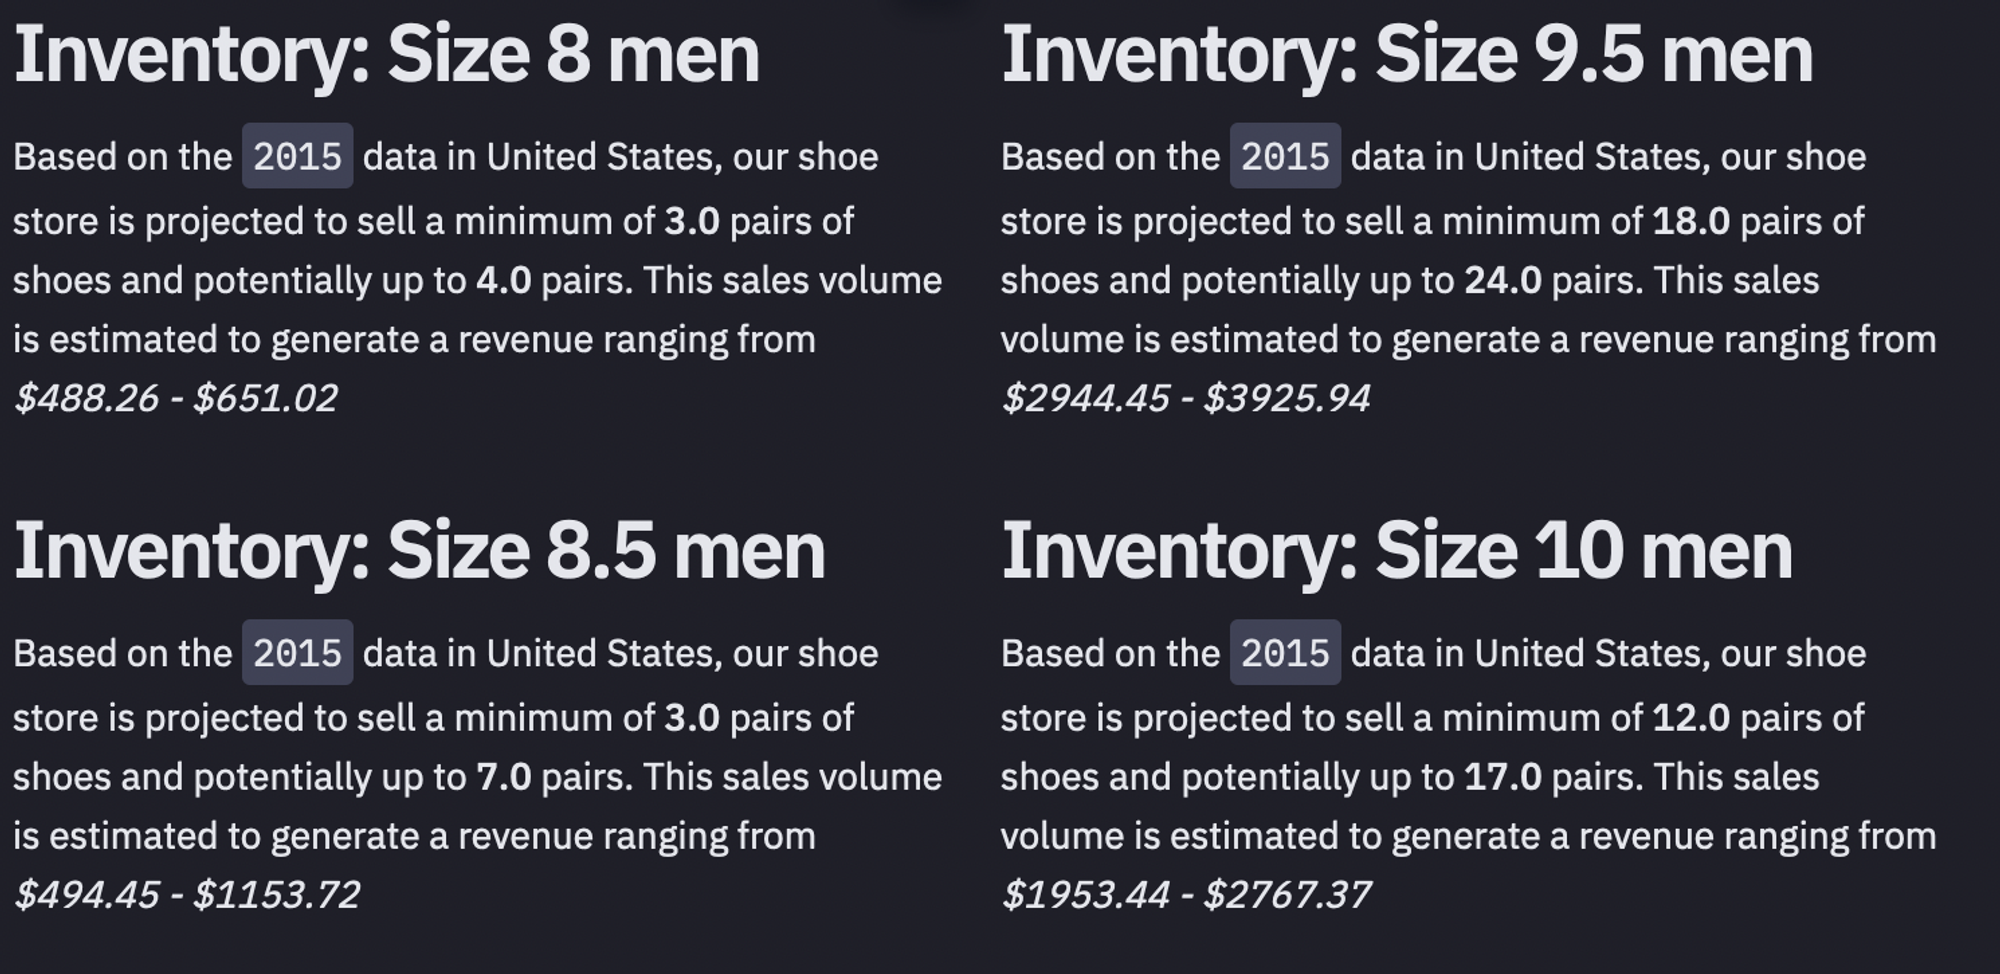Click the bold 7.0 maximum pairs value
2000x974 pixels.
click(504, 777)
